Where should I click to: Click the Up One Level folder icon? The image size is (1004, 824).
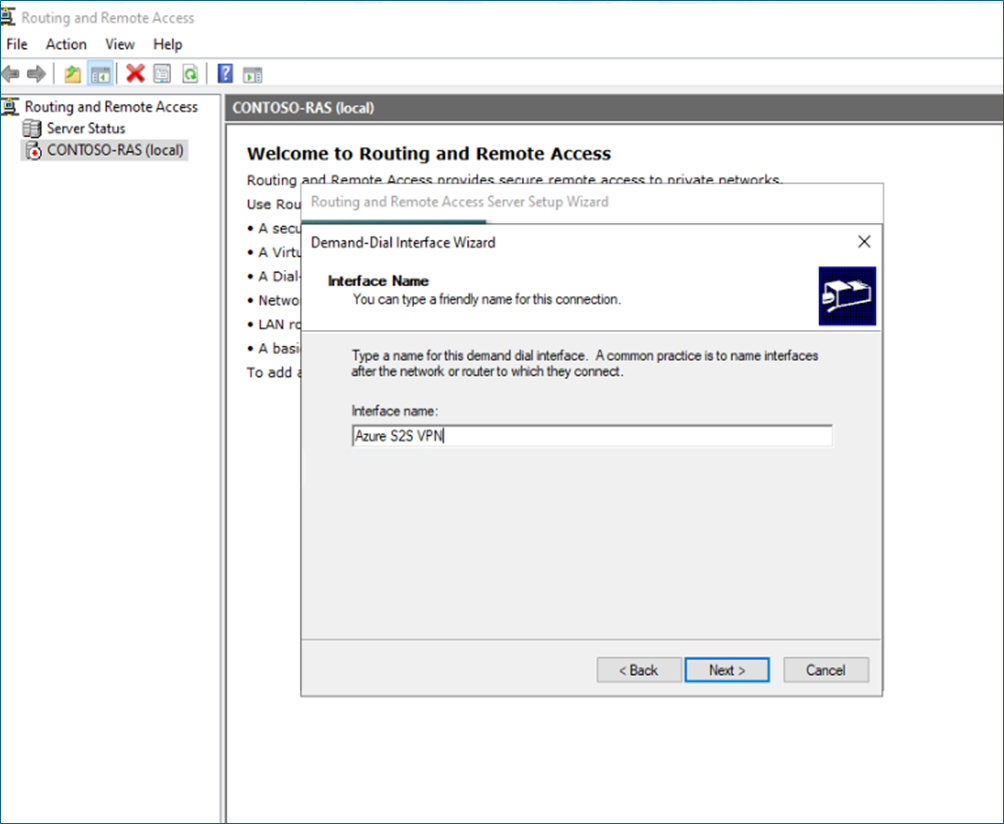[x=72, y=74]
